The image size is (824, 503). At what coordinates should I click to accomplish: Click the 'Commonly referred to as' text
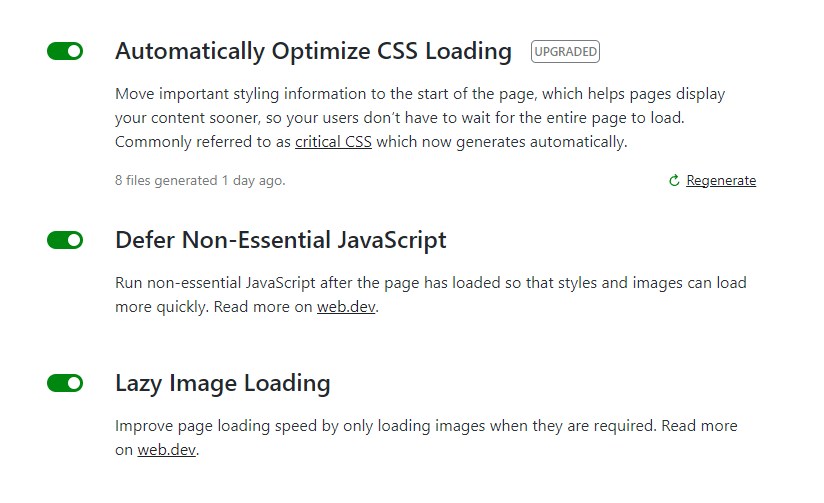[x=203, y=142]
